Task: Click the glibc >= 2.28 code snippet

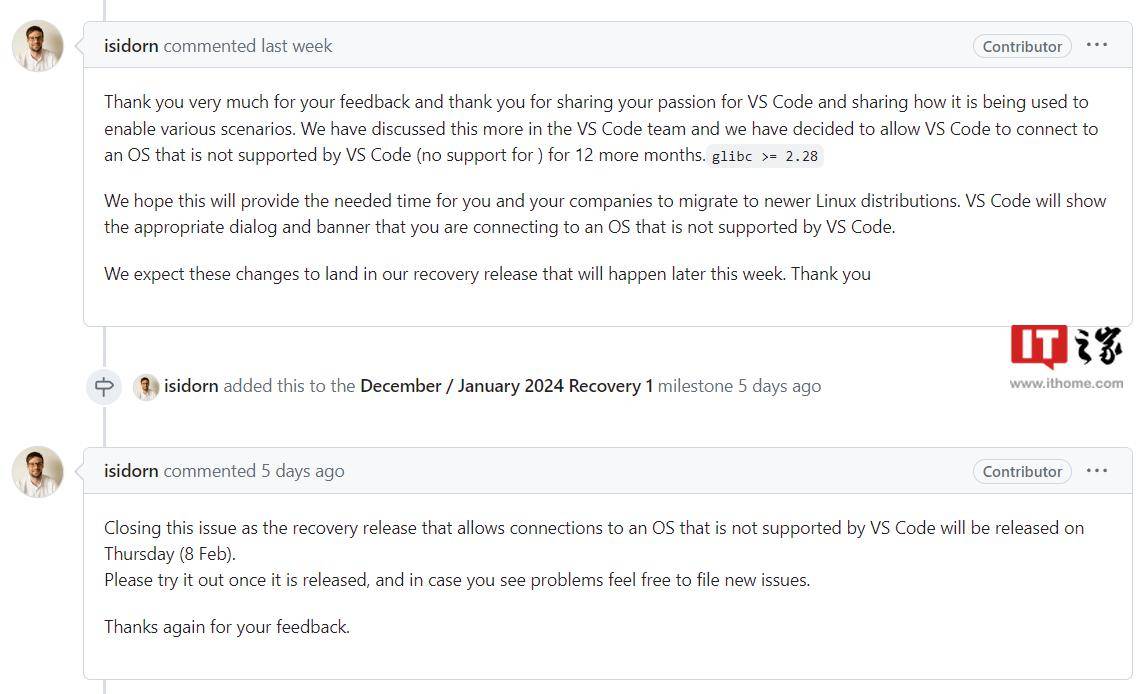Action: point(765,156)
